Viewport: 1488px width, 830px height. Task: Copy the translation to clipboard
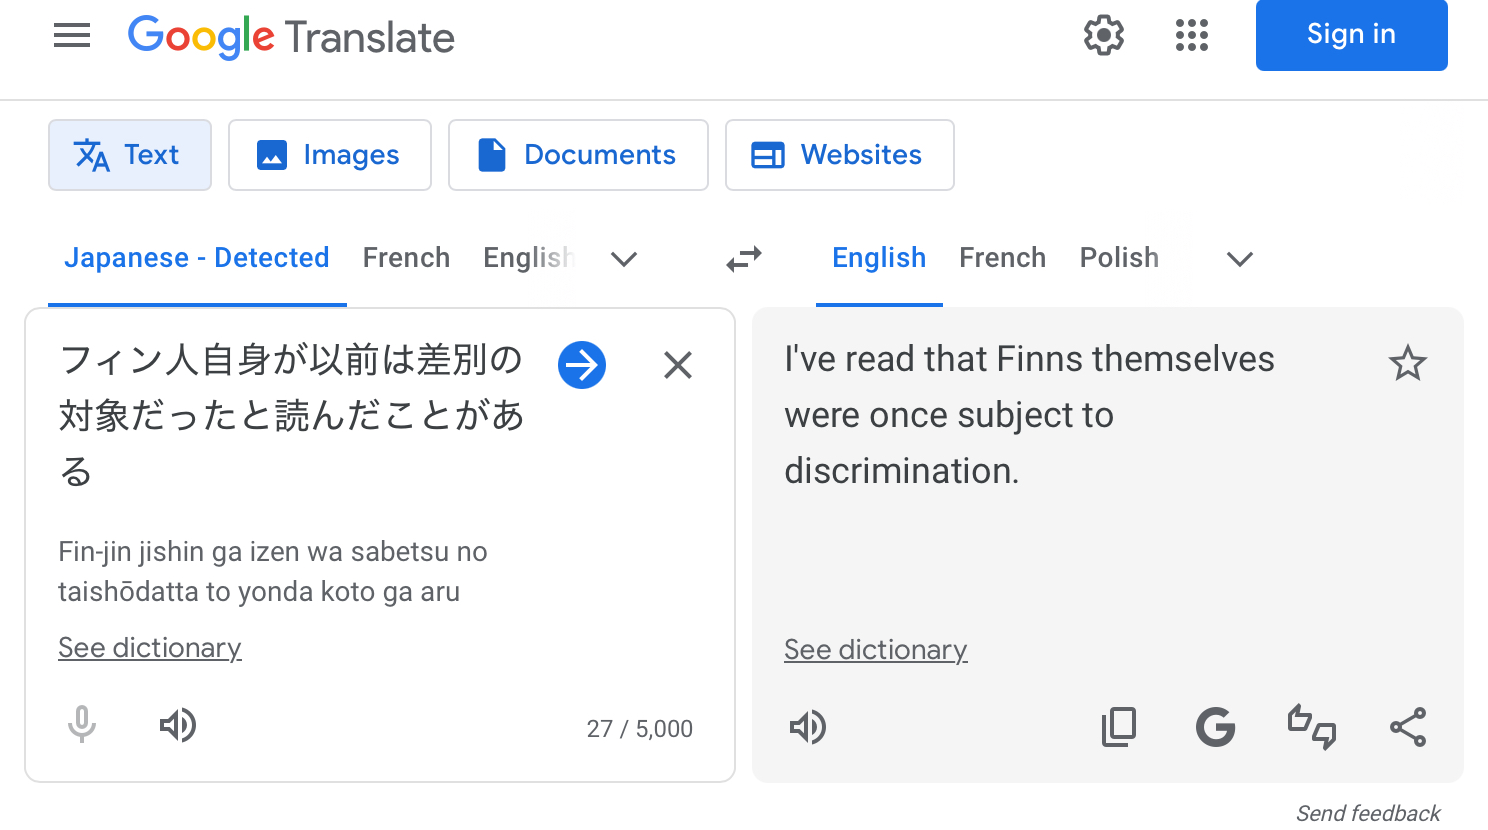click(x=1119, y=727)
